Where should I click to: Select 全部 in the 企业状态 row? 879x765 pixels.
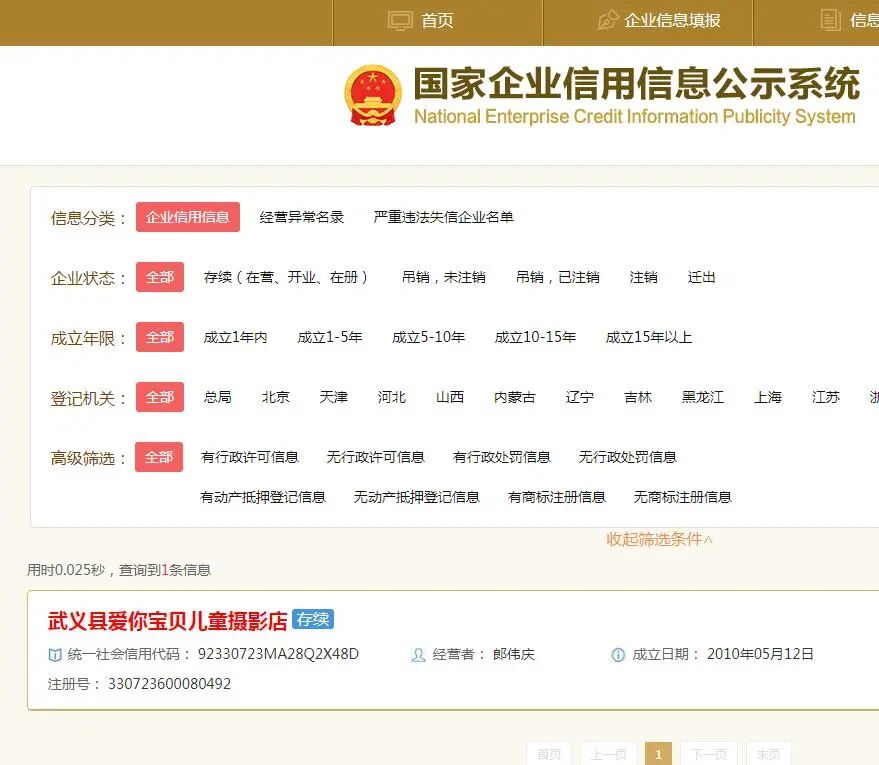(x=160, y=277)
